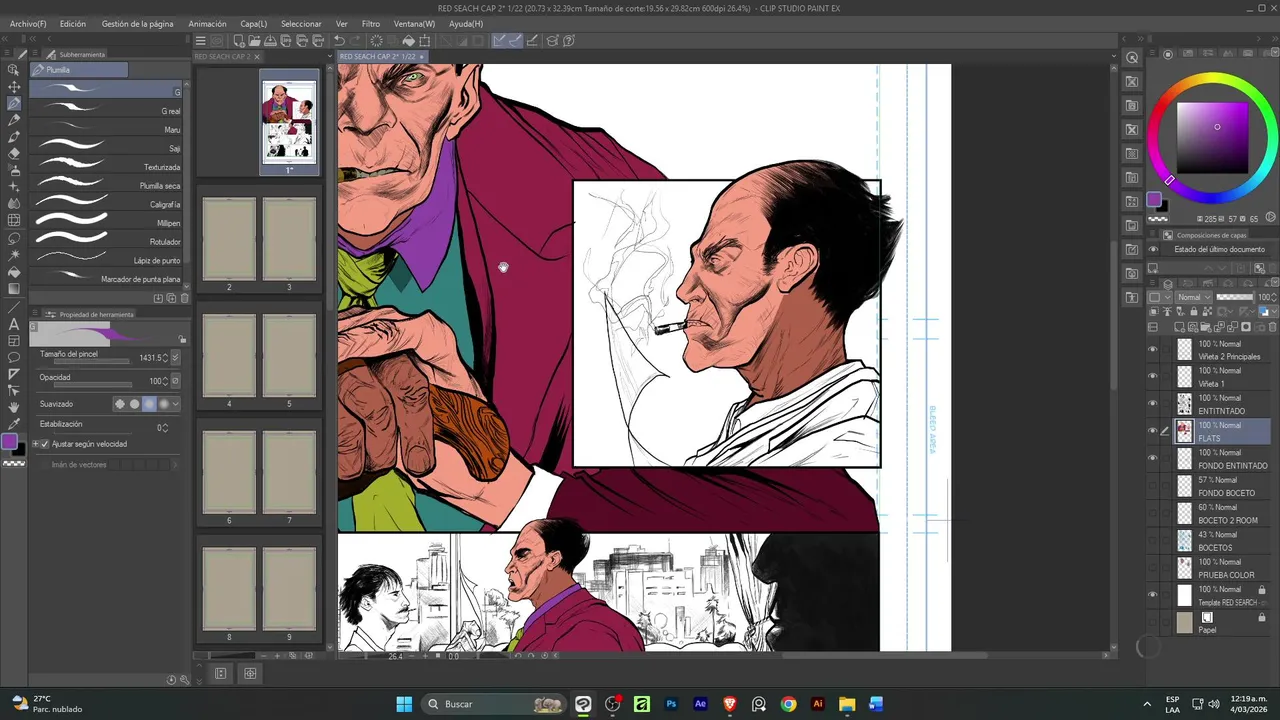Screen dimensions: 1280x720
Task: Select the Move layer tool
Action: pos(14,87)
